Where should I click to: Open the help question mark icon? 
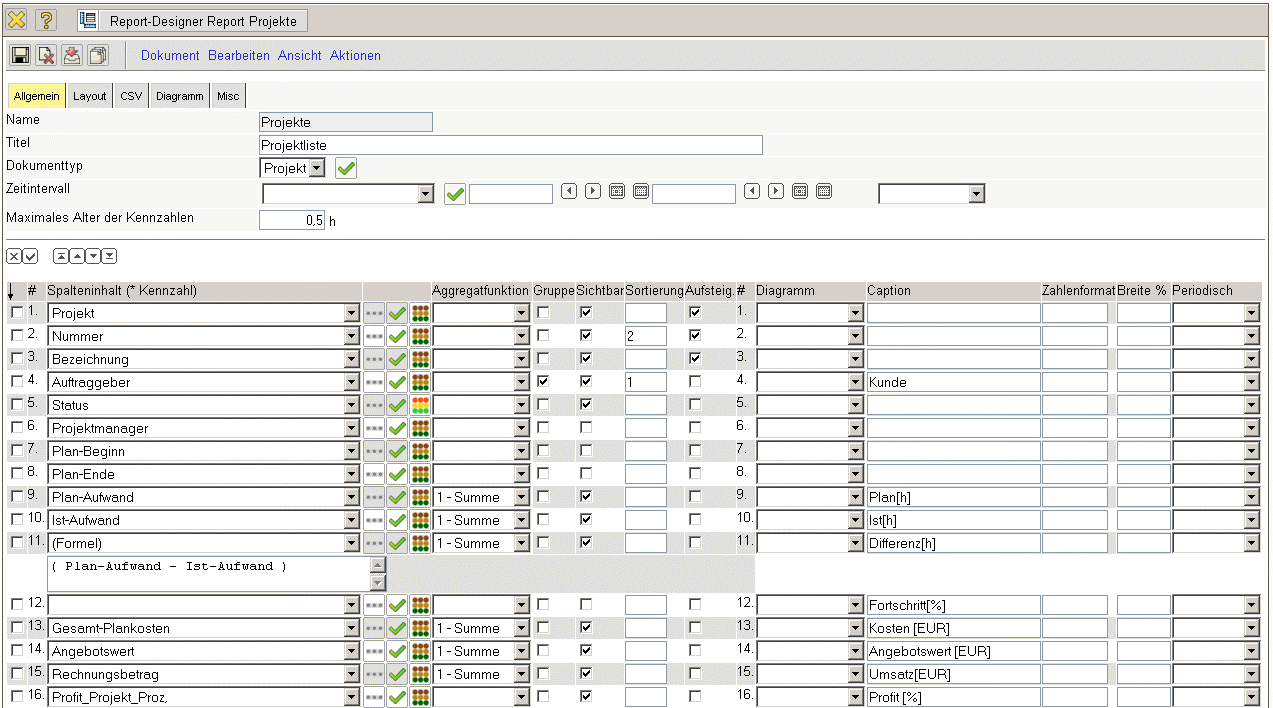[46, 20]
